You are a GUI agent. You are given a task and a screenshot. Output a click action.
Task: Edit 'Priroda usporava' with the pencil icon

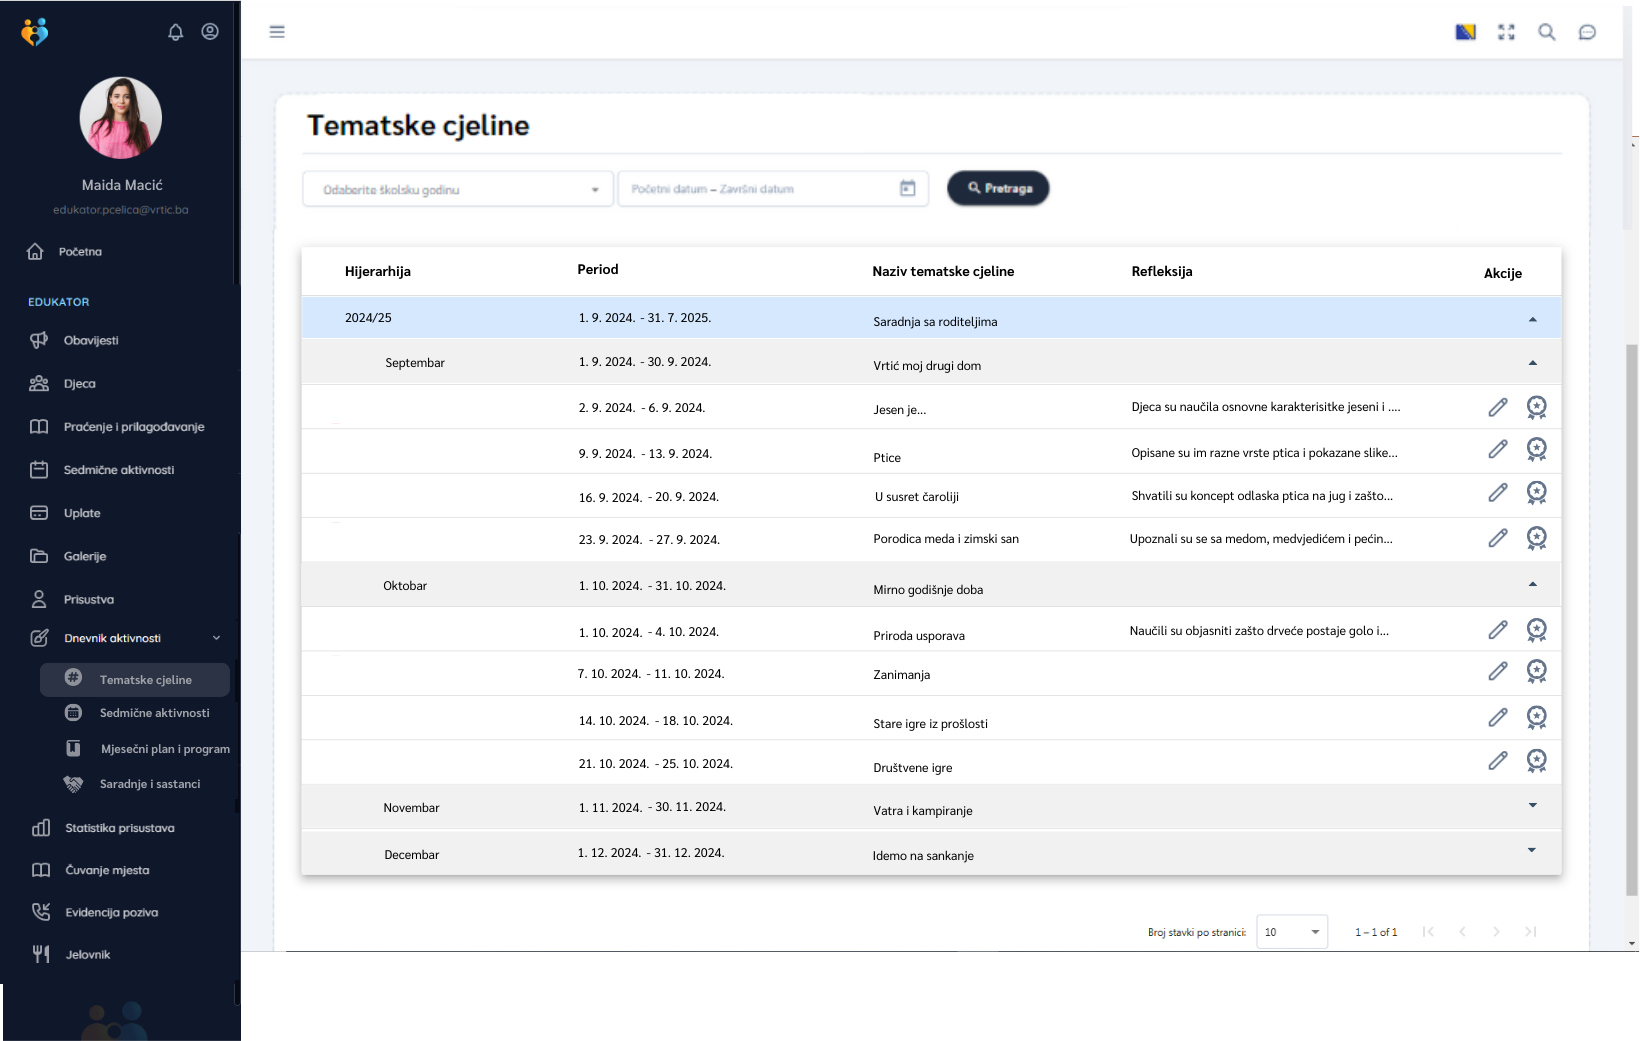[1498, 629]
